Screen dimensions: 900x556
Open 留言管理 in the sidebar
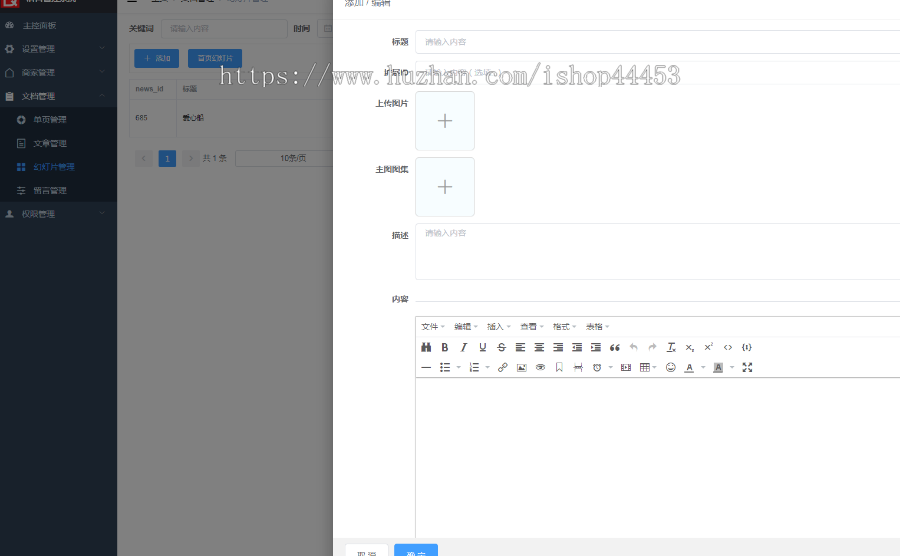coord(58,190)
